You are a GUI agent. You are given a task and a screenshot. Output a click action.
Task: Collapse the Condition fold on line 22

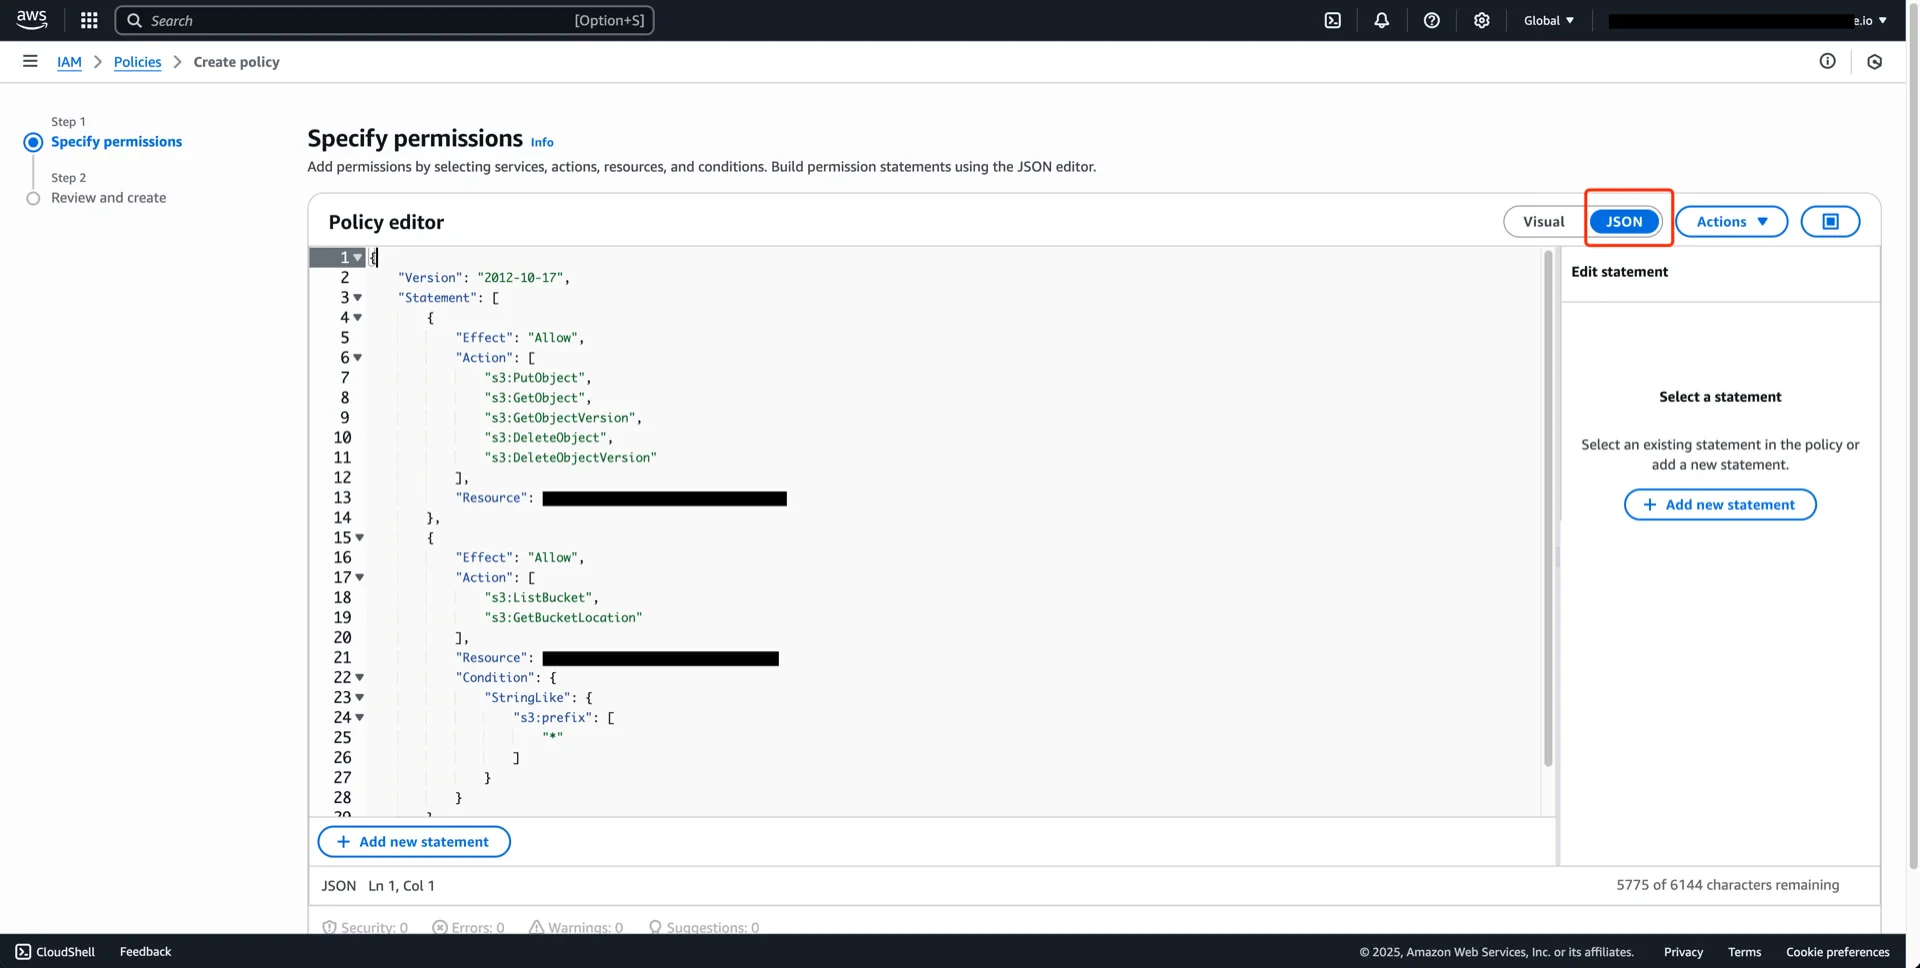point(360,678)
